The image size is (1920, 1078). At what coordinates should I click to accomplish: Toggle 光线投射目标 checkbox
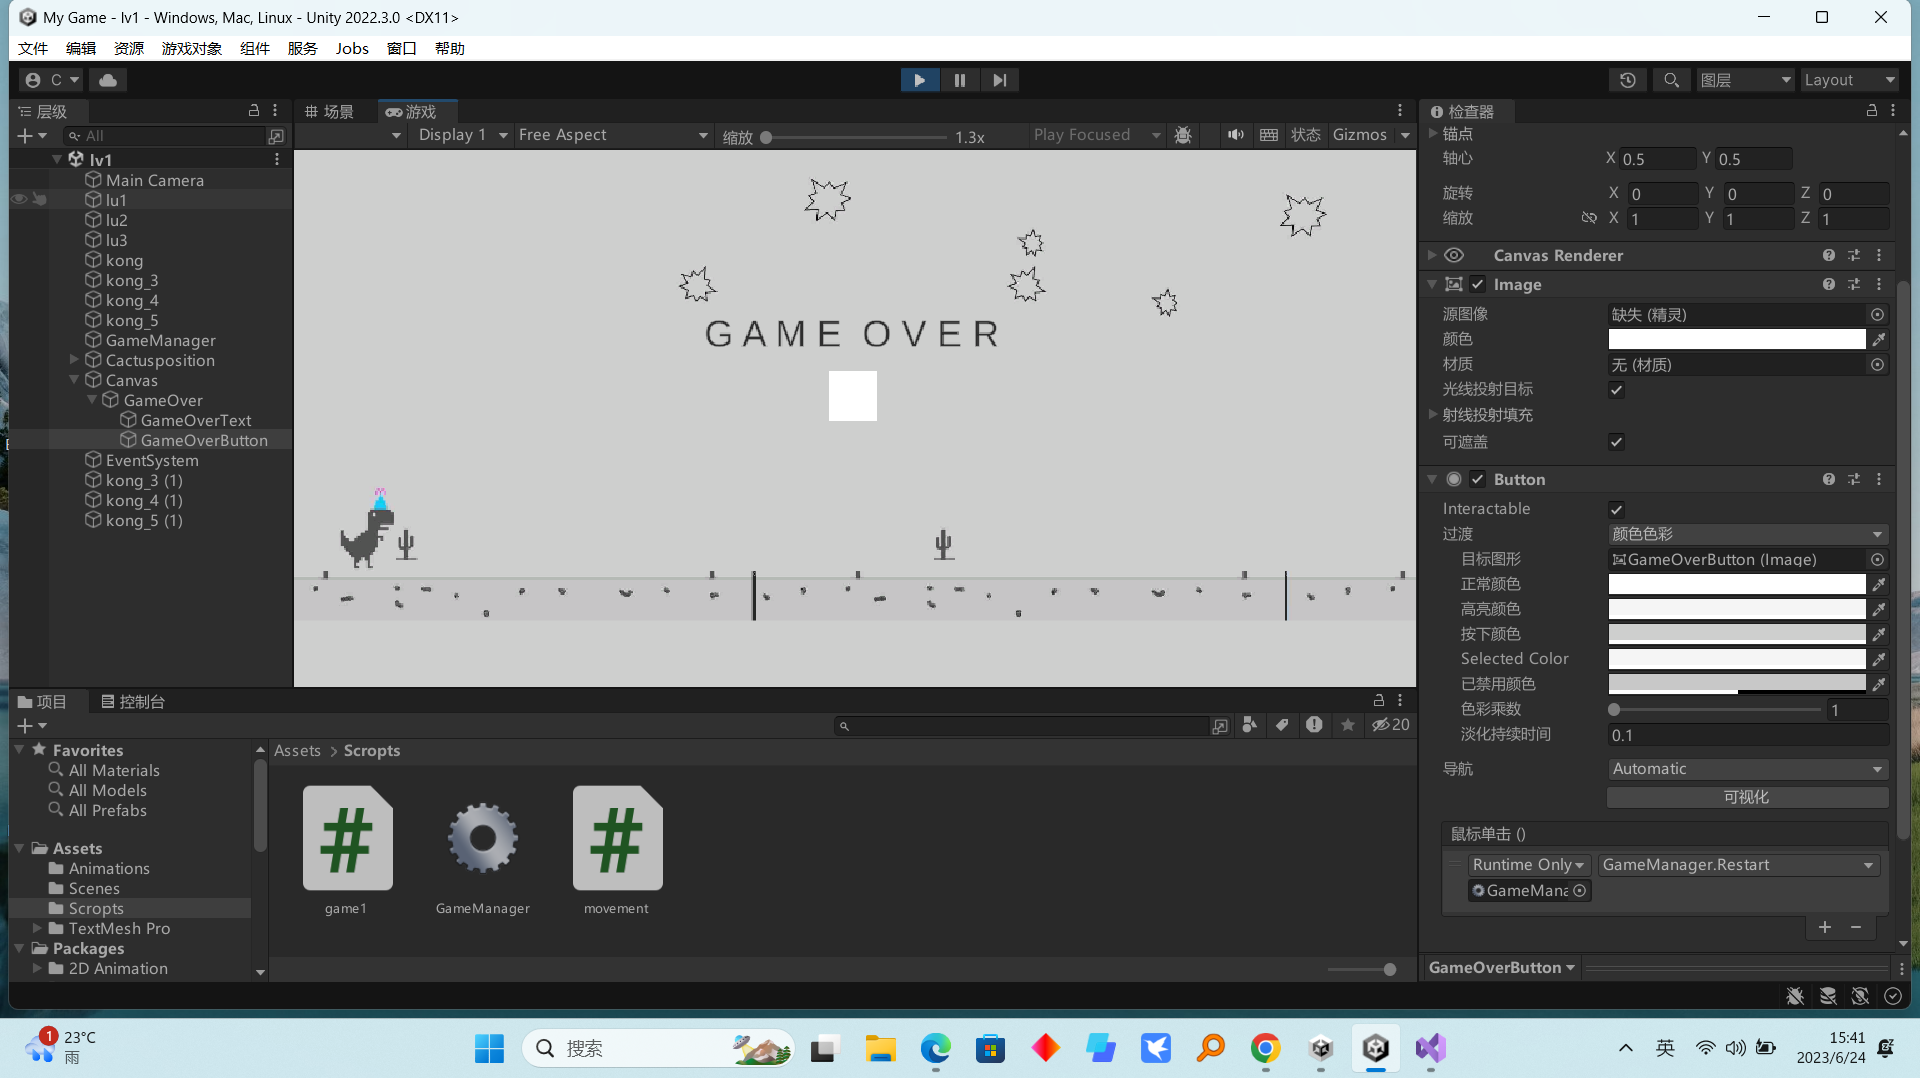click(x=1617, y=390)
